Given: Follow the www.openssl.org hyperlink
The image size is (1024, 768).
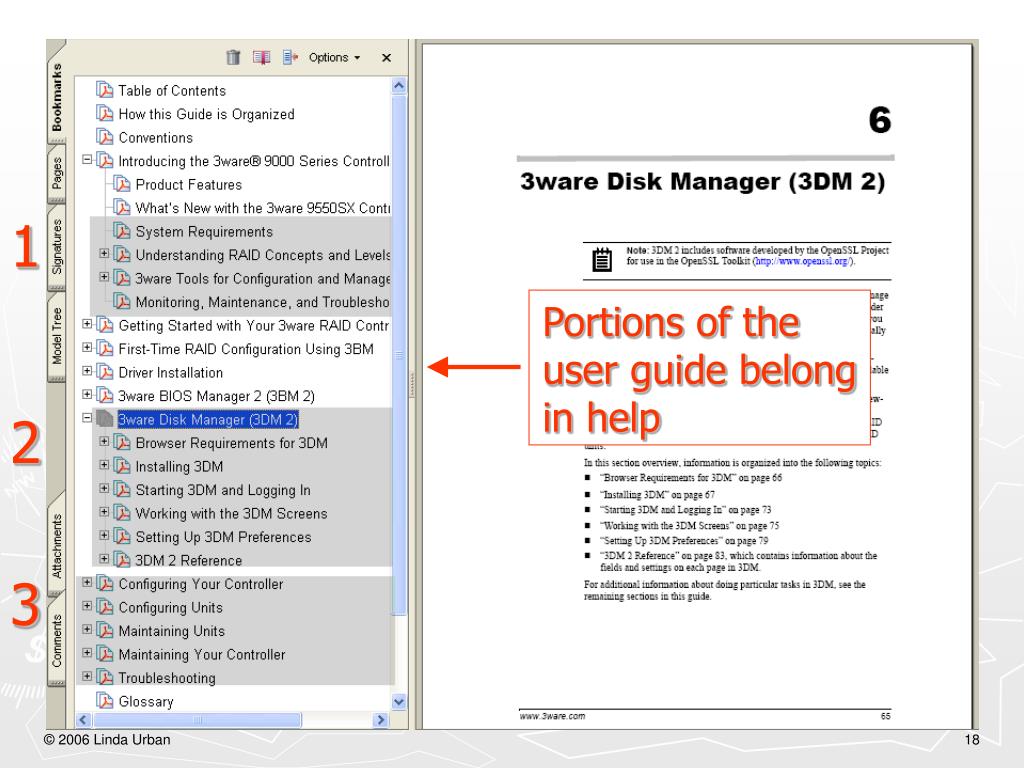Looking at the screenshot, I should tap(802, 261).
